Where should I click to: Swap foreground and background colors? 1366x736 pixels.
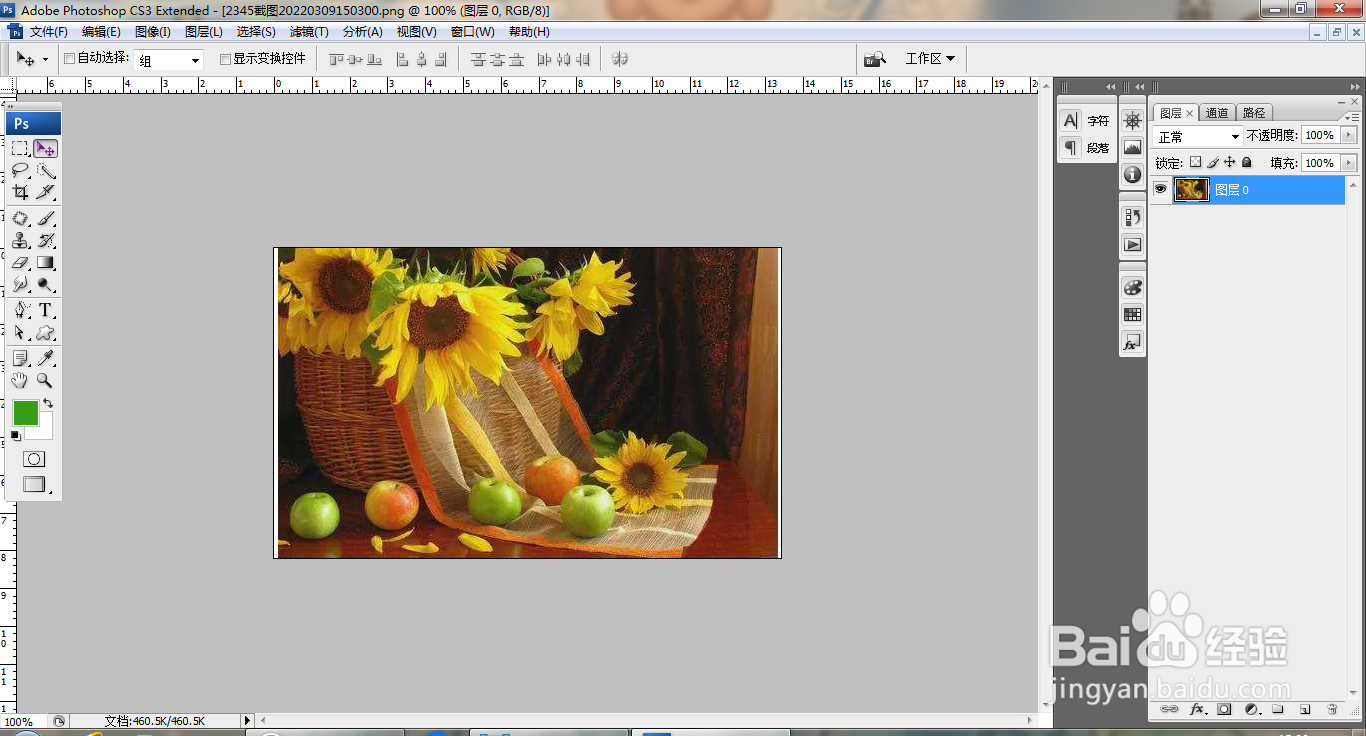pos(48,404)
